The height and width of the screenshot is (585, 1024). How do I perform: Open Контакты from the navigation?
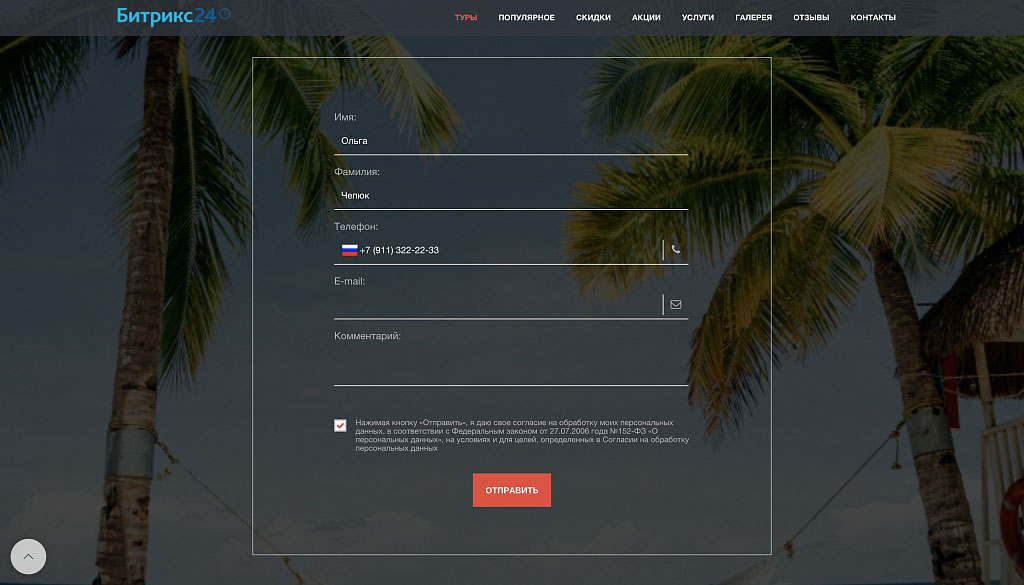[x=873, y=18]
